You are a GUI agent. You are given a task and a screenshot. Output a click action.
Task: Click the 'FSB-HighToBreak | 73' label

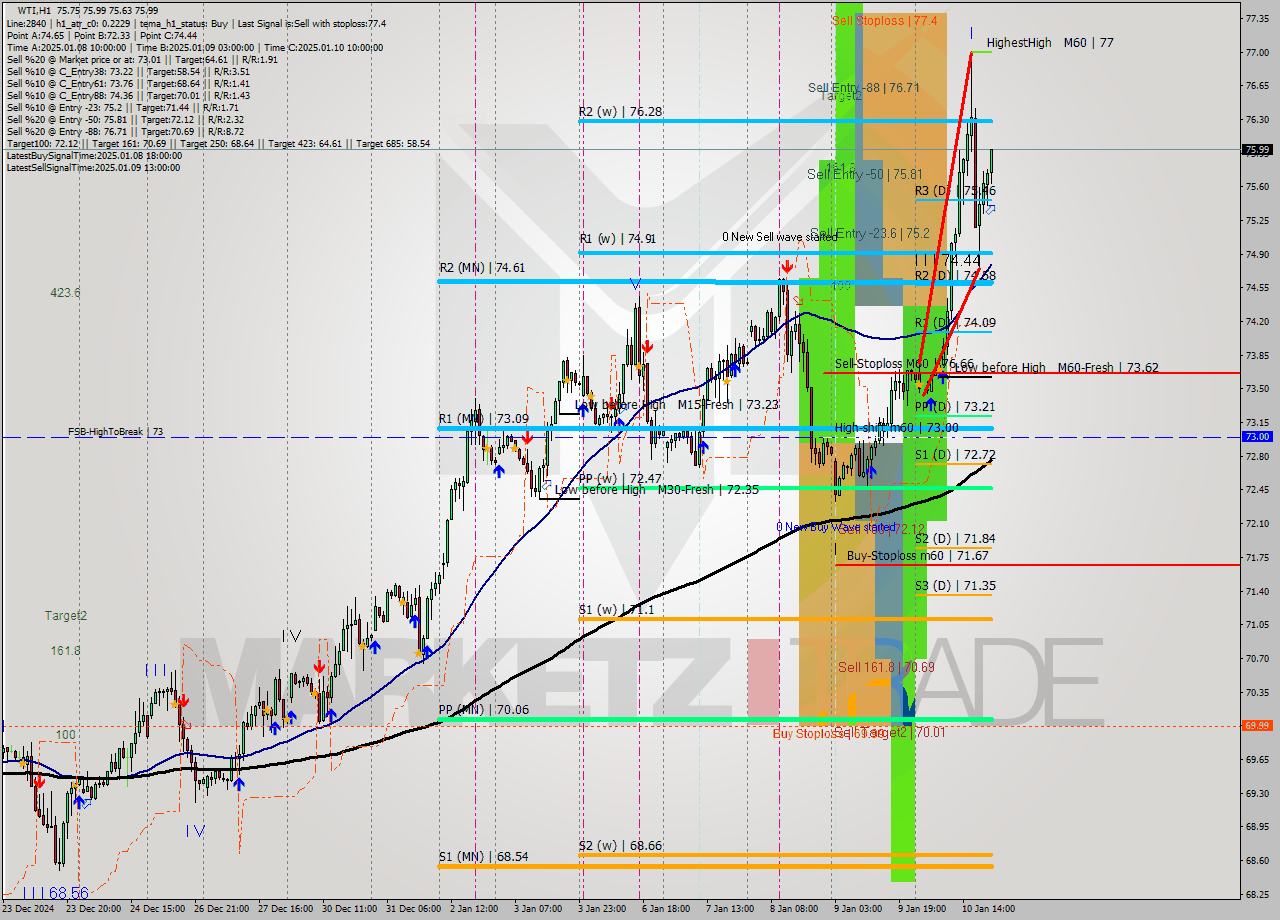coord(115,432)
